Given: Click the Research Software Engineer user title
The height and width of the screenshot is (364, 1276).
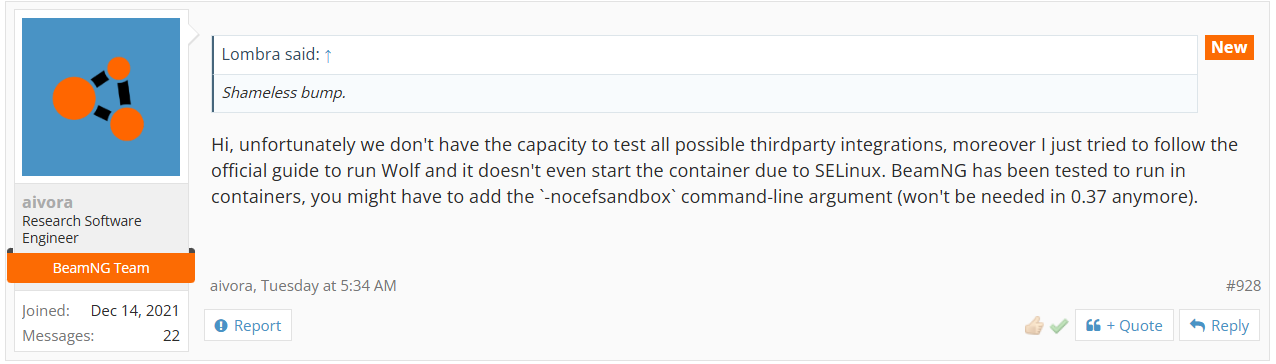Looking at the screenshot, I should [82, 229].
